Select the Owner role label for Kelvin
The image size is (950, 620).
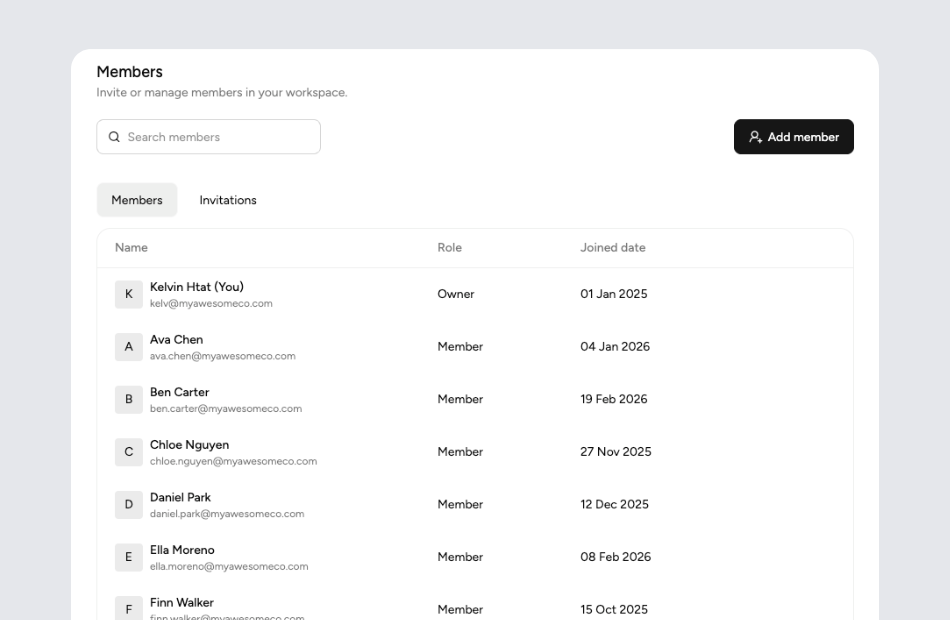(x=456, y=294)
